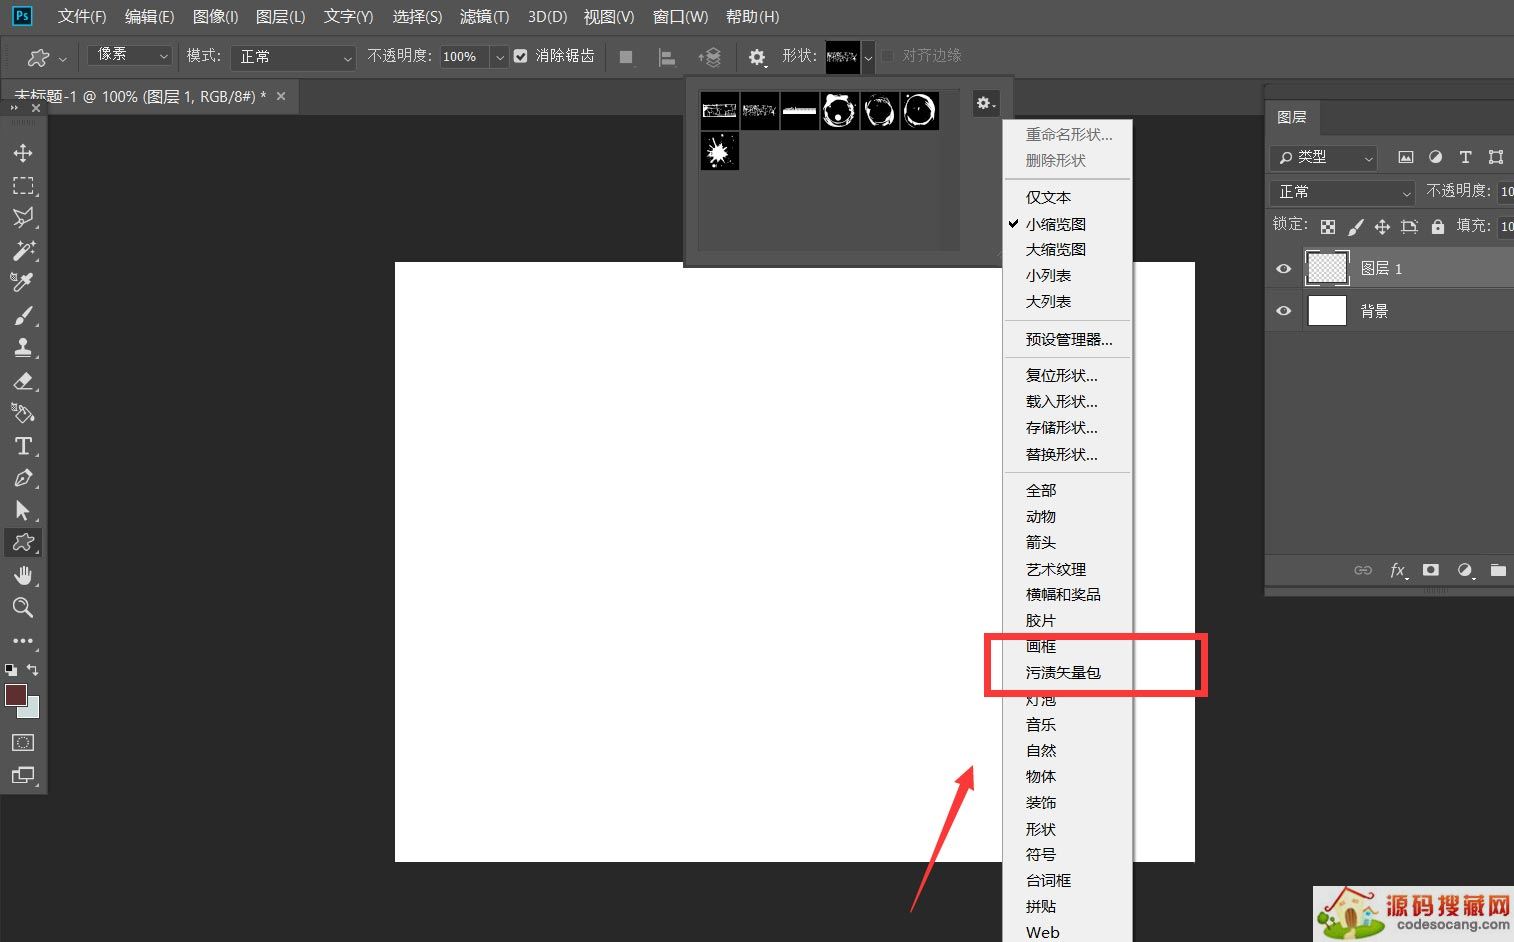Open the 窗口 menu
The width and height of the screenshot is (1514, 942).
(680, 16)
